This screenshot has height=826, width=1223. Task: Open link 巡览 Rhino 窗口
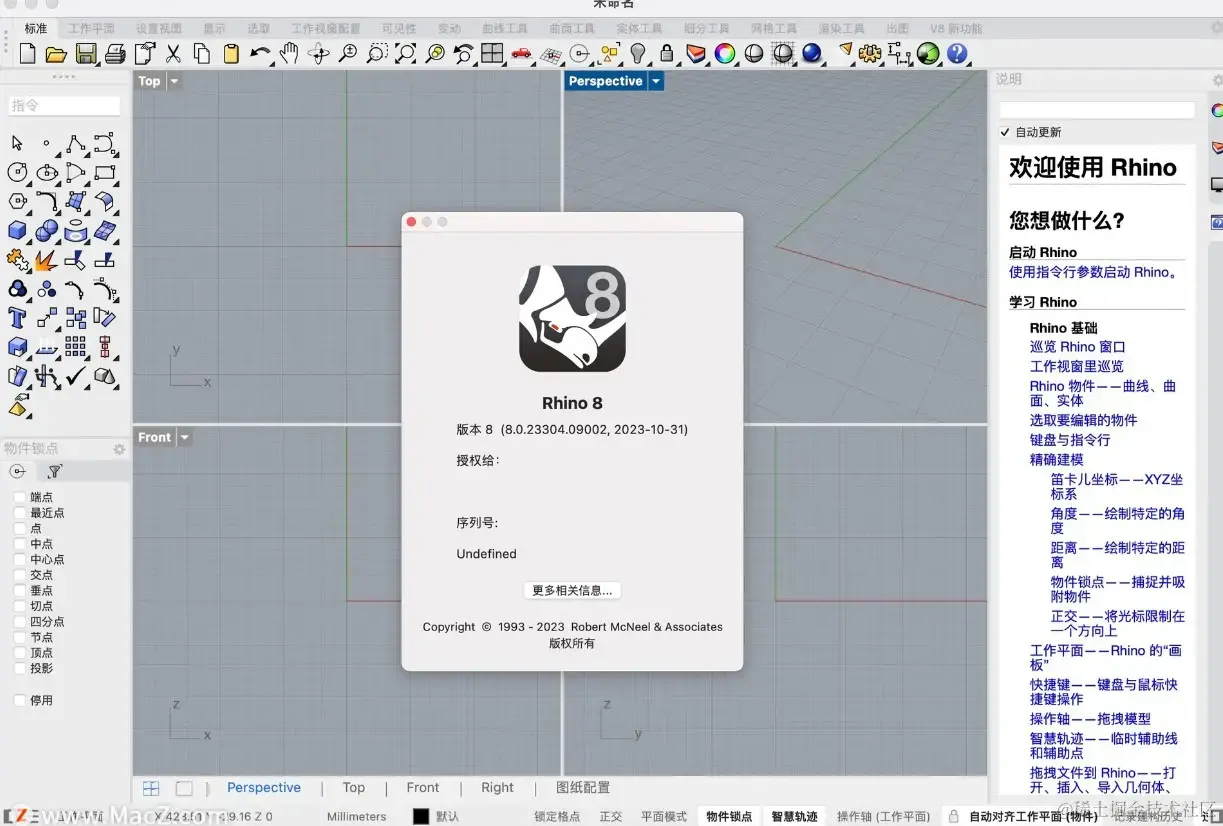(1078, 346)
